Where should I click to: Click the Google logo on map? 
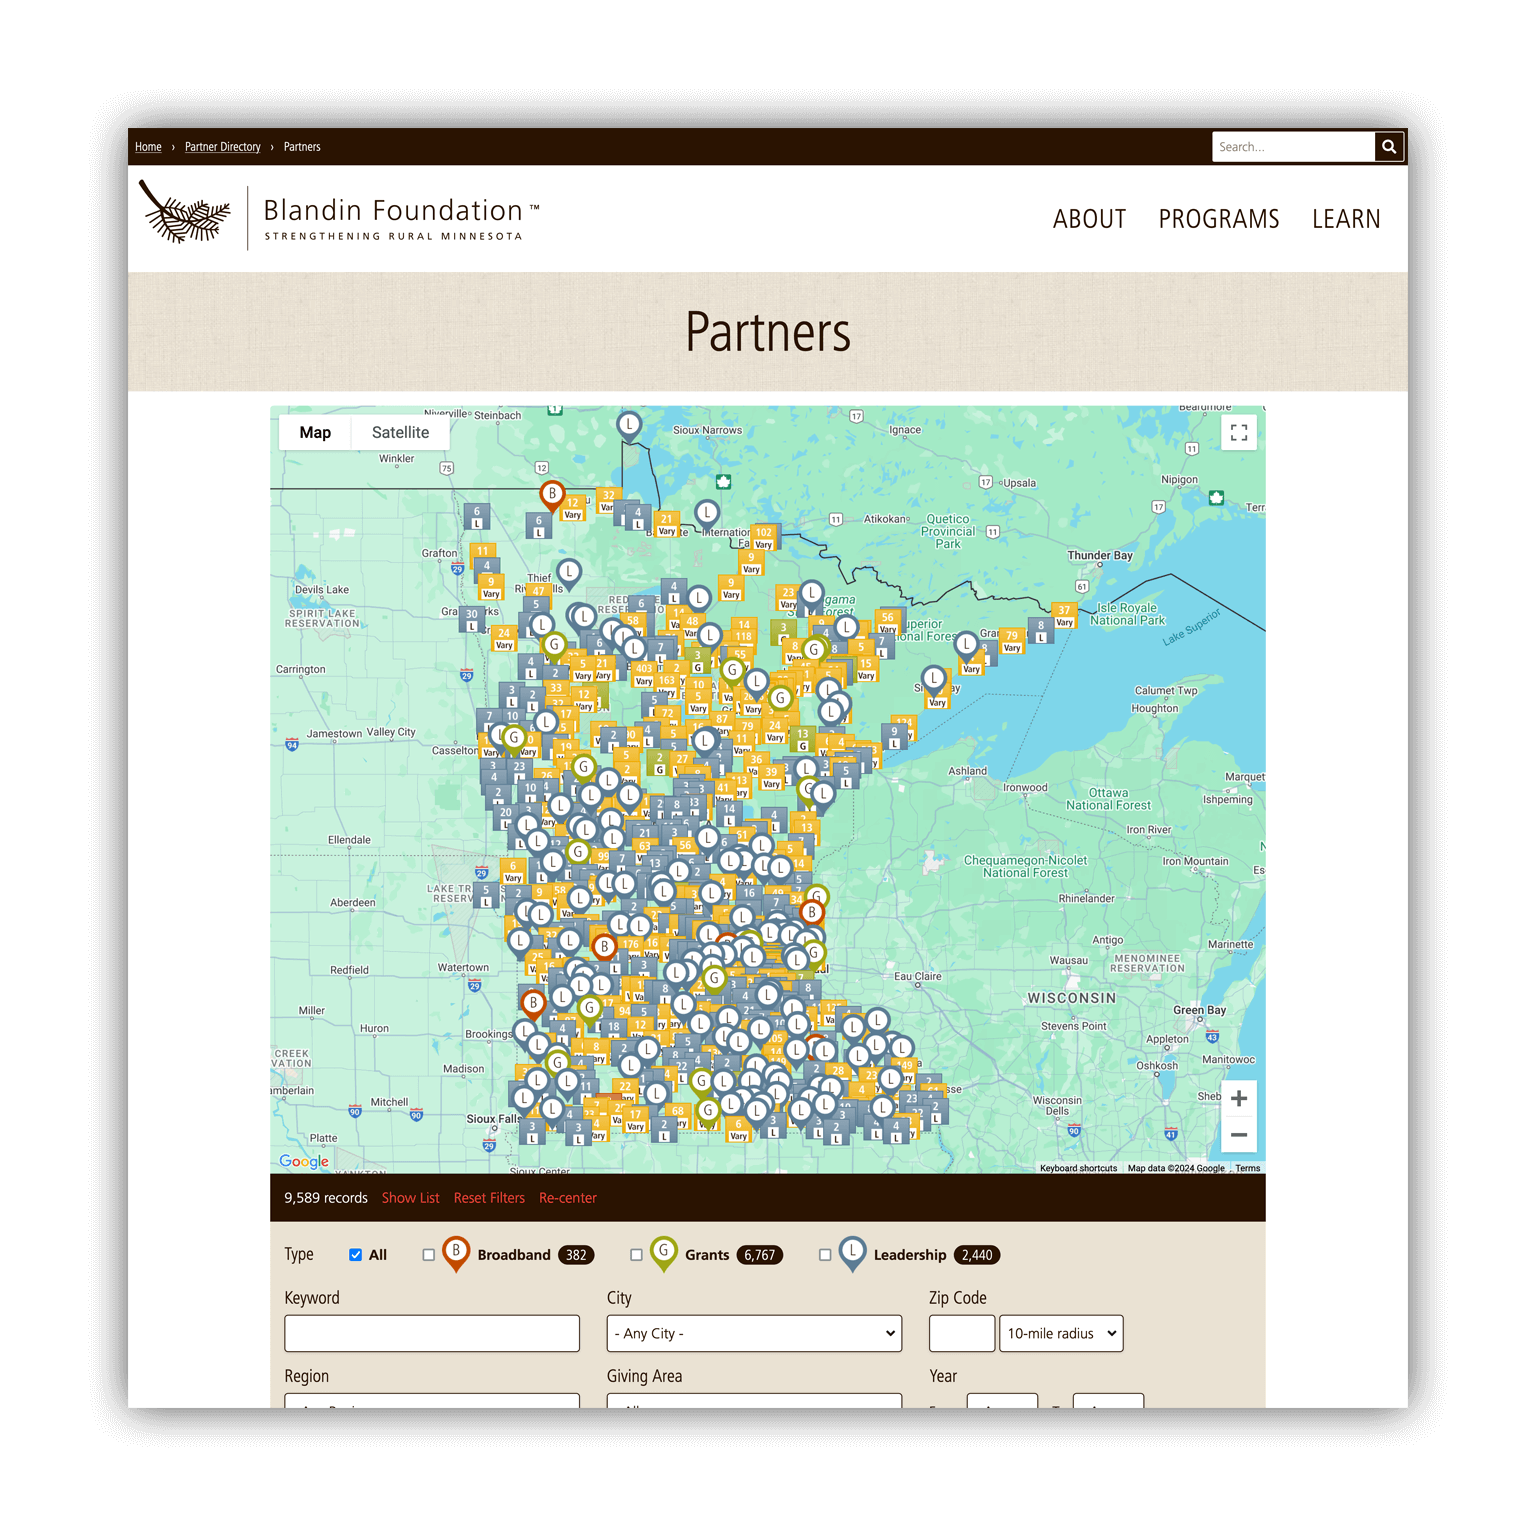click(x=304, y=1161)
